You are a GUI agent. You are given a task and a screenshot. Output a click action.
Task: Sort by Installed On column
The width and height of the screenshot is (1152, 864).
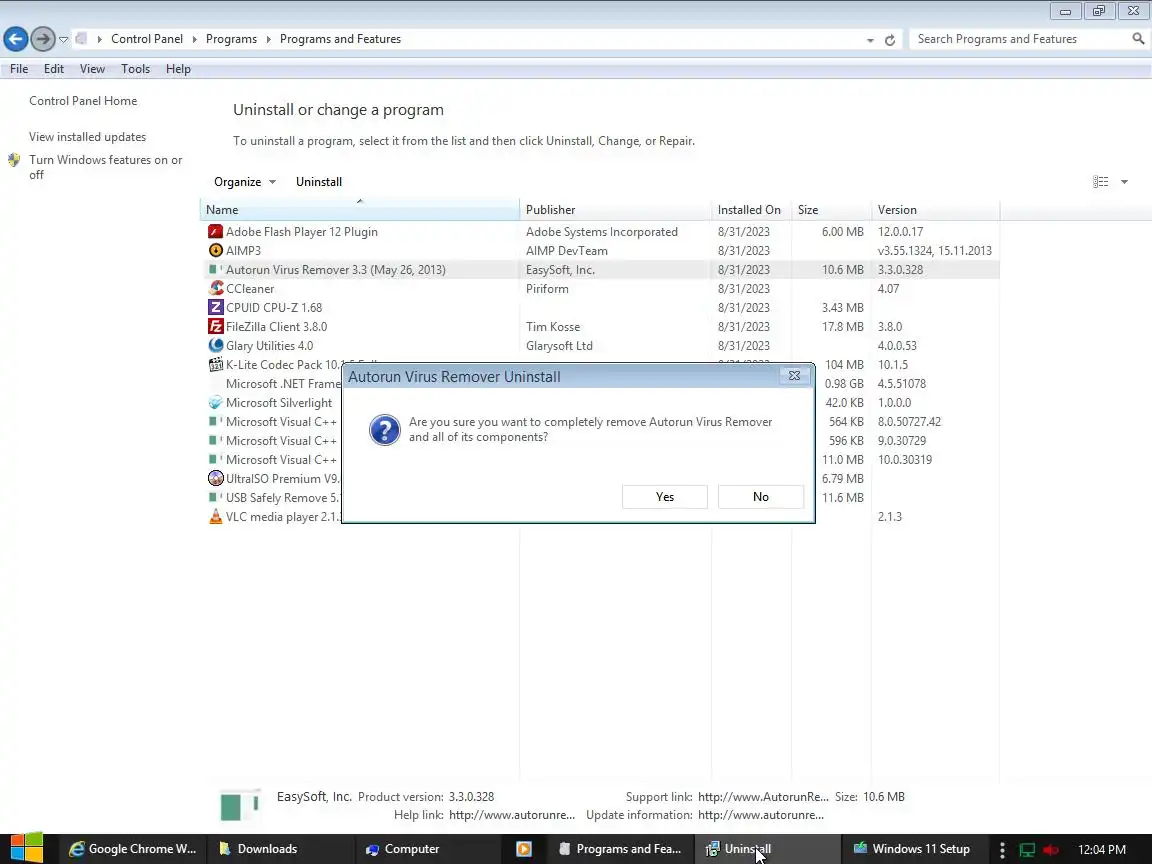pos(751,209)
